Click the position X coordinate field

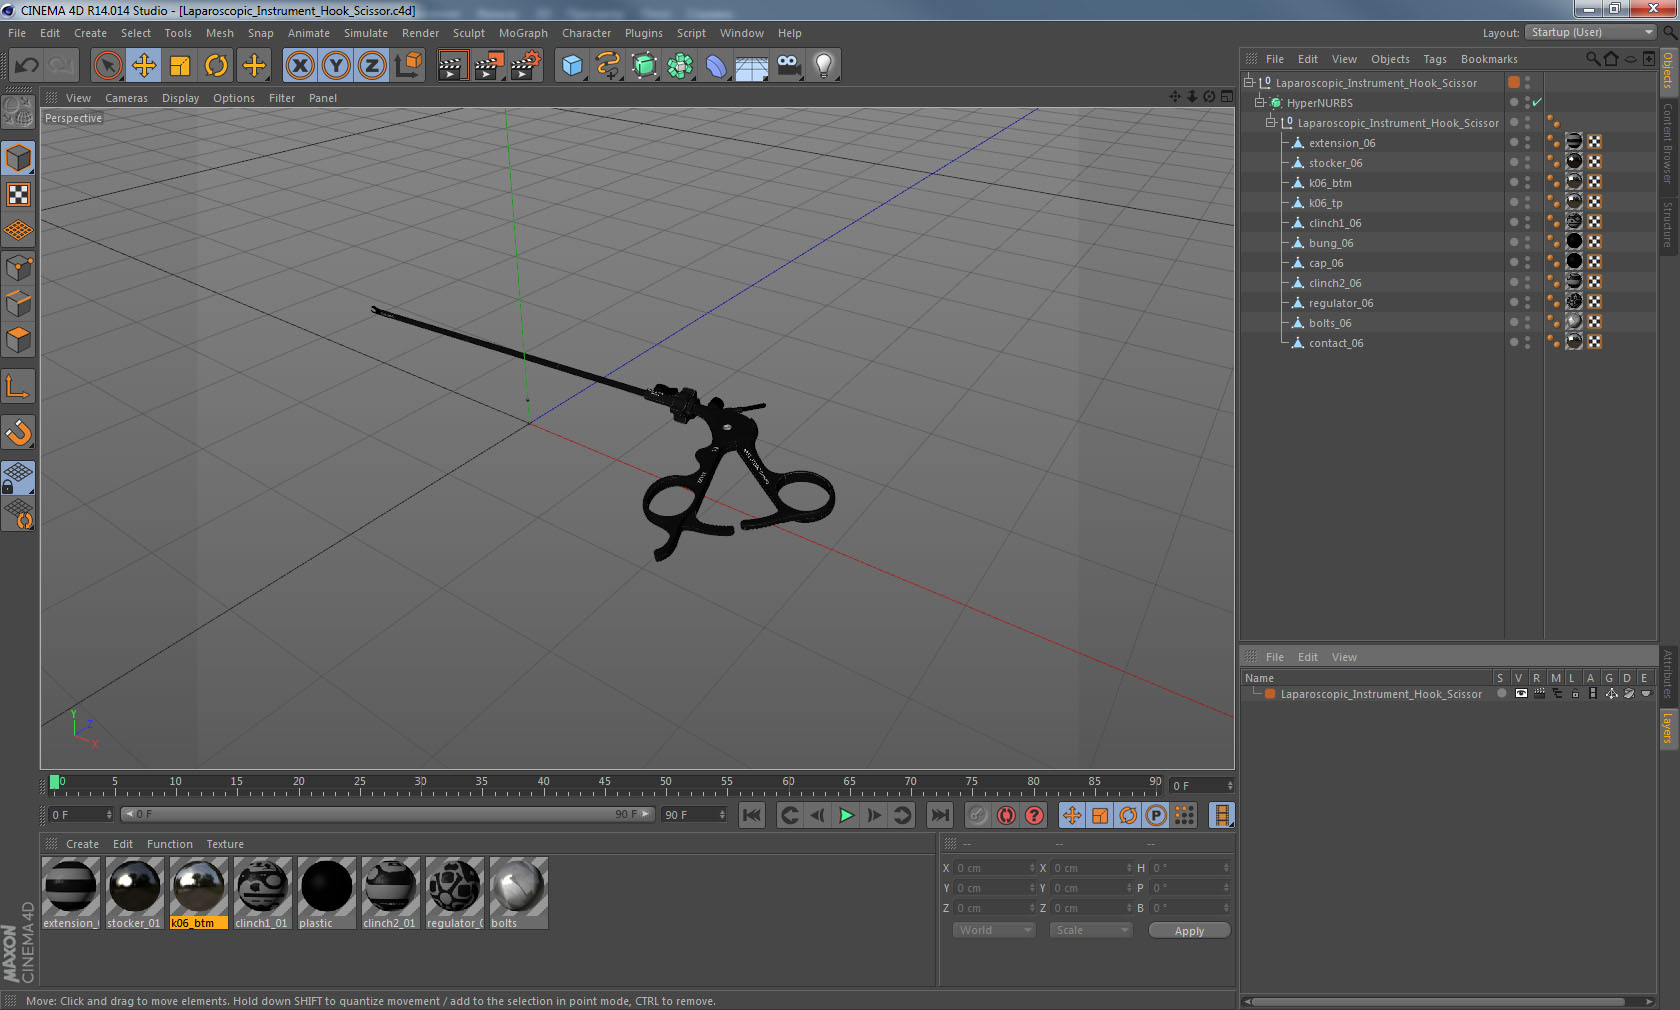[x=995, y=868]
